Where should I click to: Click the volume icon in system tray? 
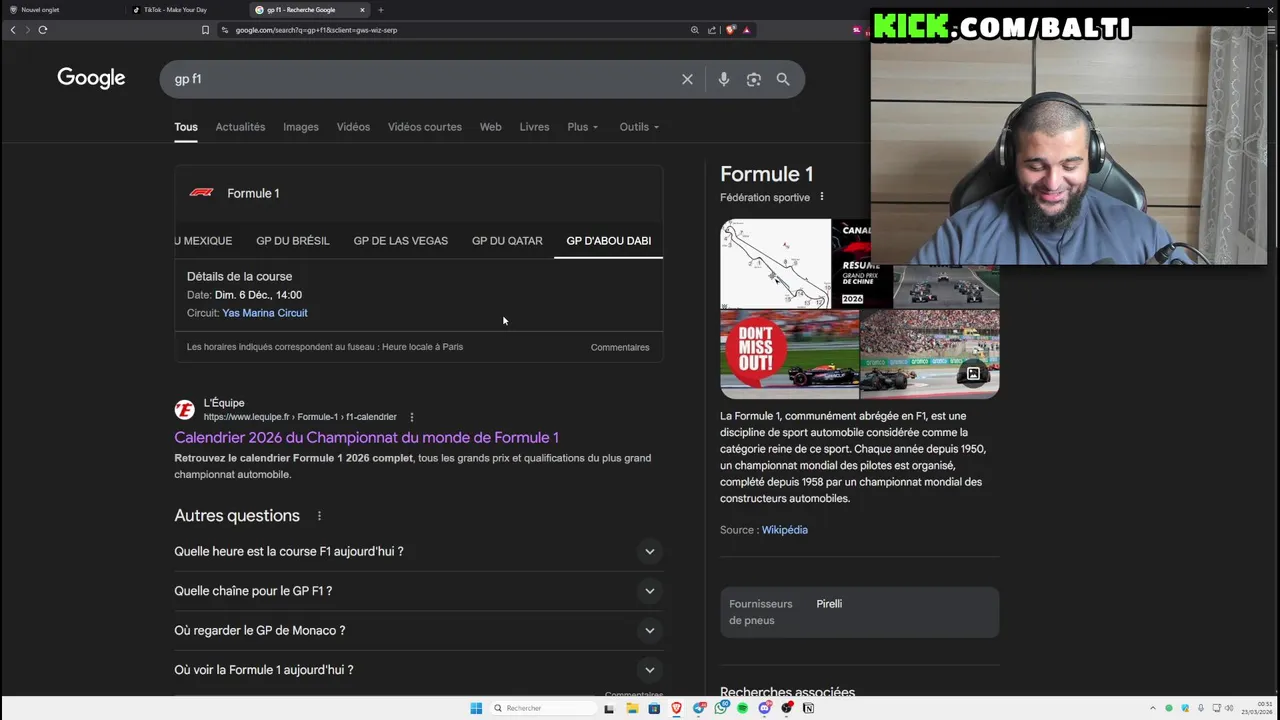[1229, 708]
